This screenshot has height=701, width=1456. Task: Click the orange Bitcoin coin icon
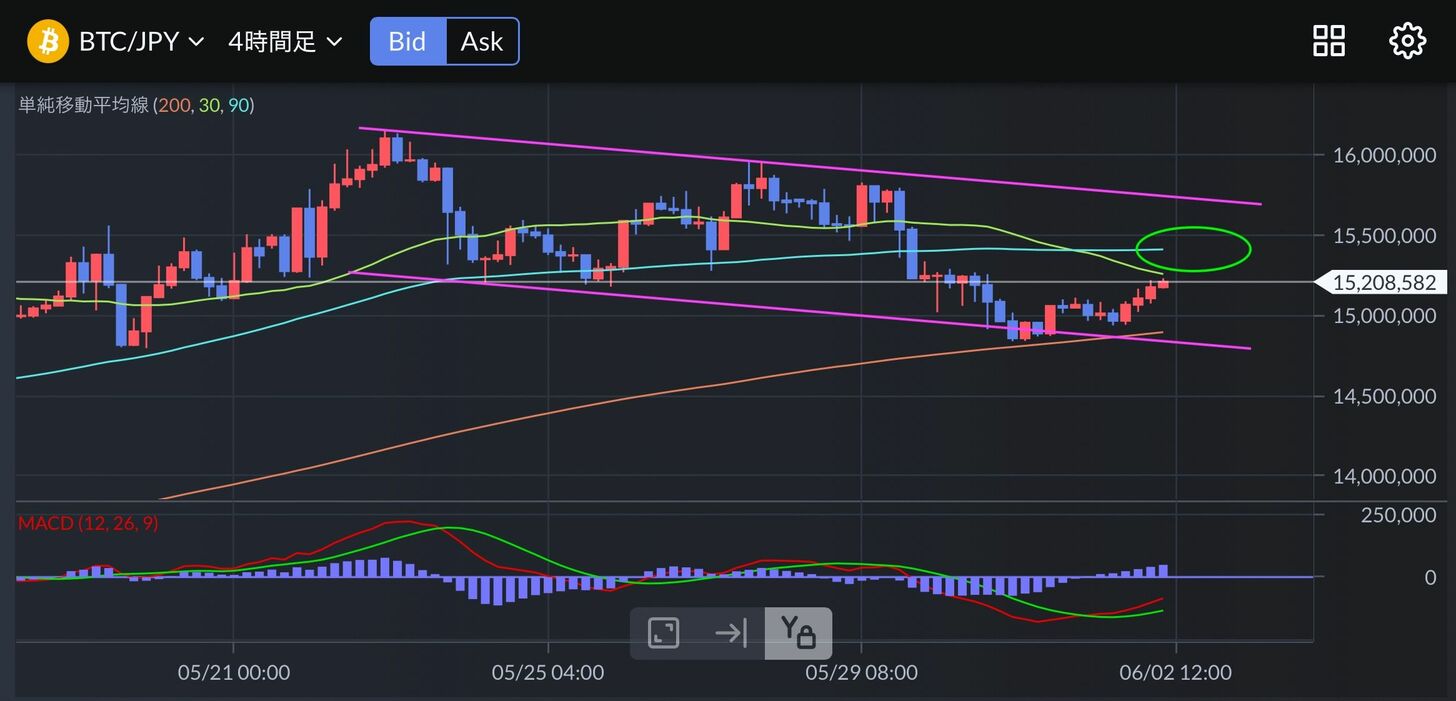pyautogui.click(x=47, y=42)
